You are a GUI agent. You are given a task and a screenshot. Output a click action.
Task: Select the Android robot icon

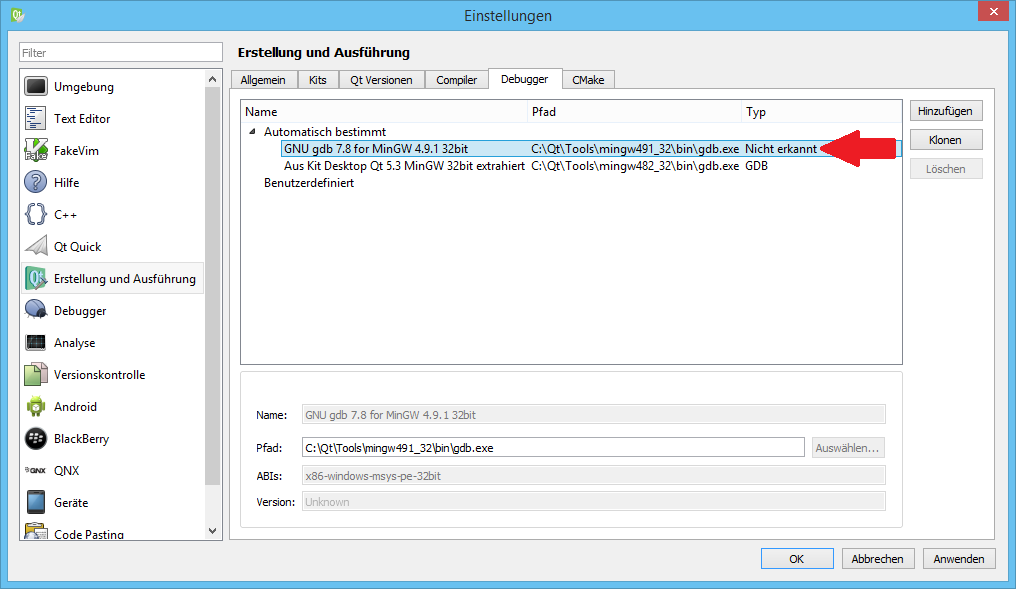pyautogui.click(x=36, y=406)
